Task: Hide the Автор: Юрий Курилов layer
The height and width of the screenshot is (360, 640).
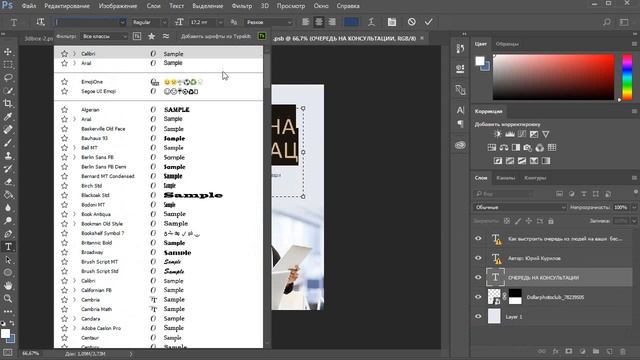Action: tap(478, 258)
